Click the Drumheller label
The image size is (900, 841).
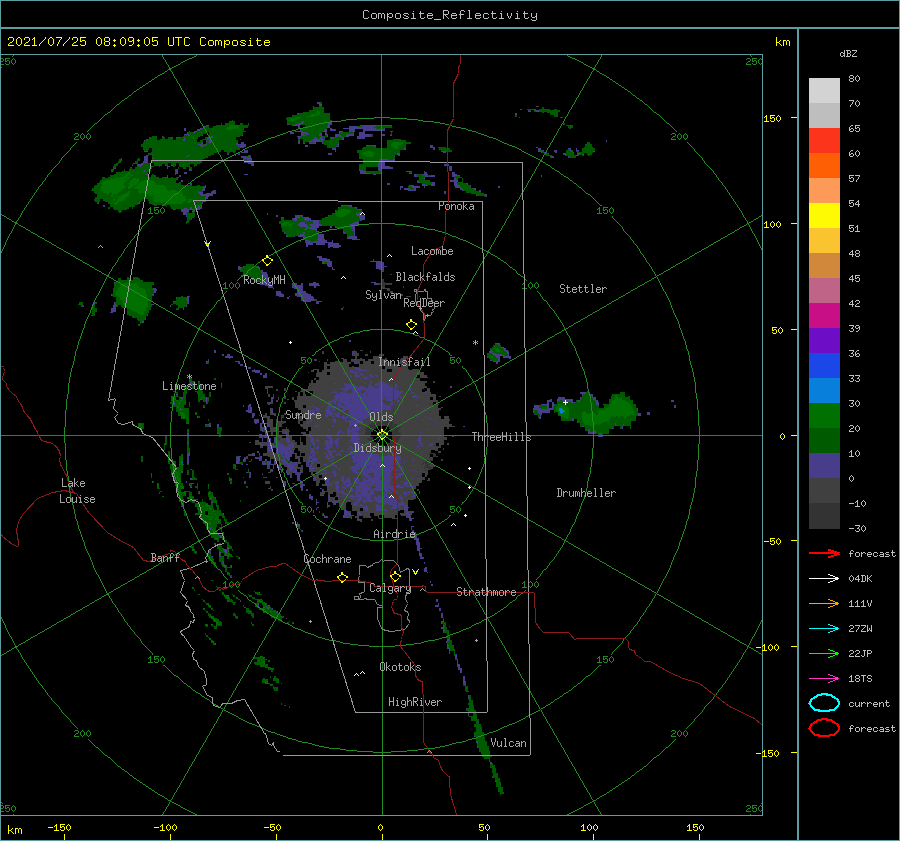click(586, 493)
